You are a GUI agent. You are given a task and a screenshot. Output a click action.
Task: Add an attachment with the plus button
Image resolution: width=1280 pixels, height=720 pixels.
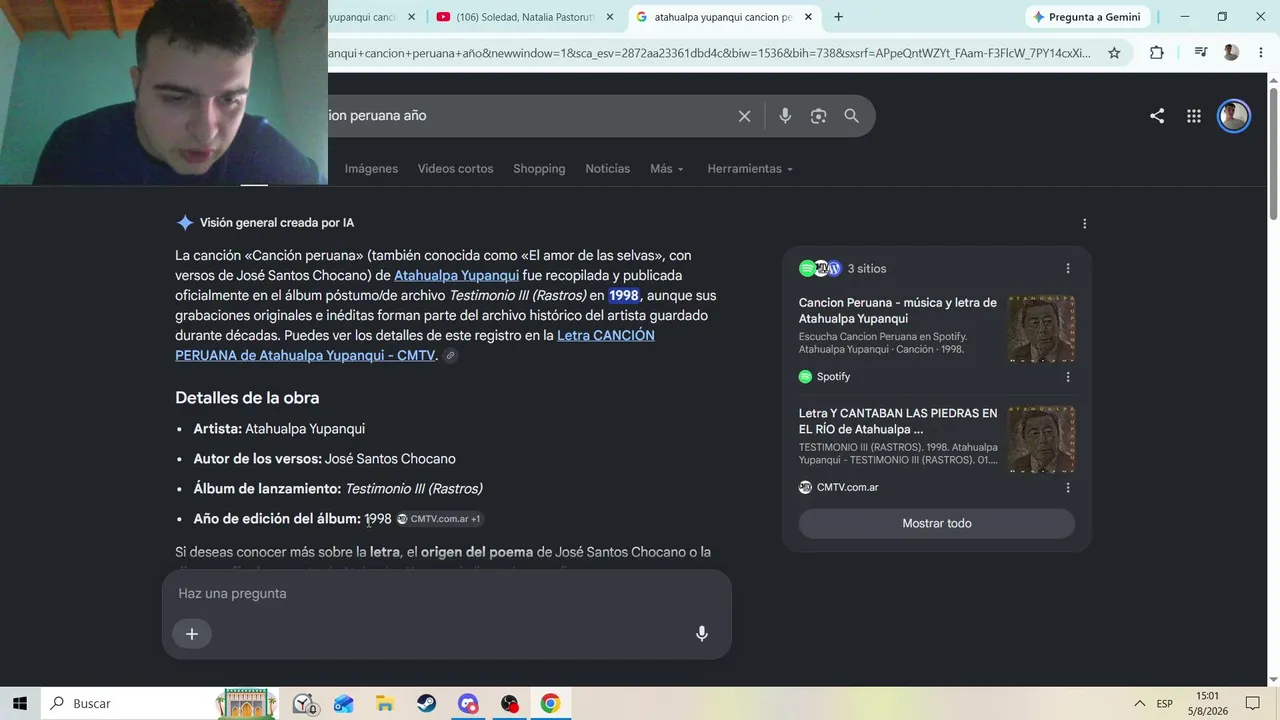click(x=192, y=633)
